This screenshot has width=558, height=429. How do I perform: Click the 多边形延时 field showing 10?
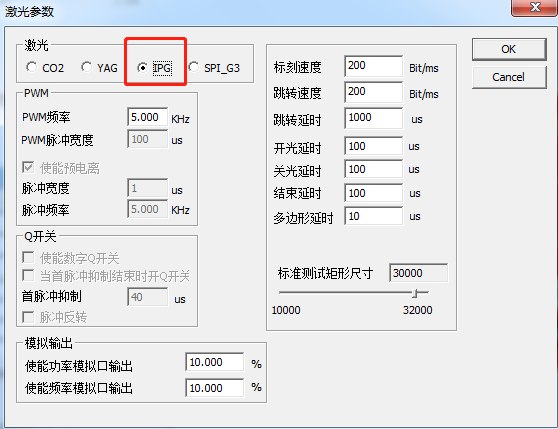click(x=373, y=216)
